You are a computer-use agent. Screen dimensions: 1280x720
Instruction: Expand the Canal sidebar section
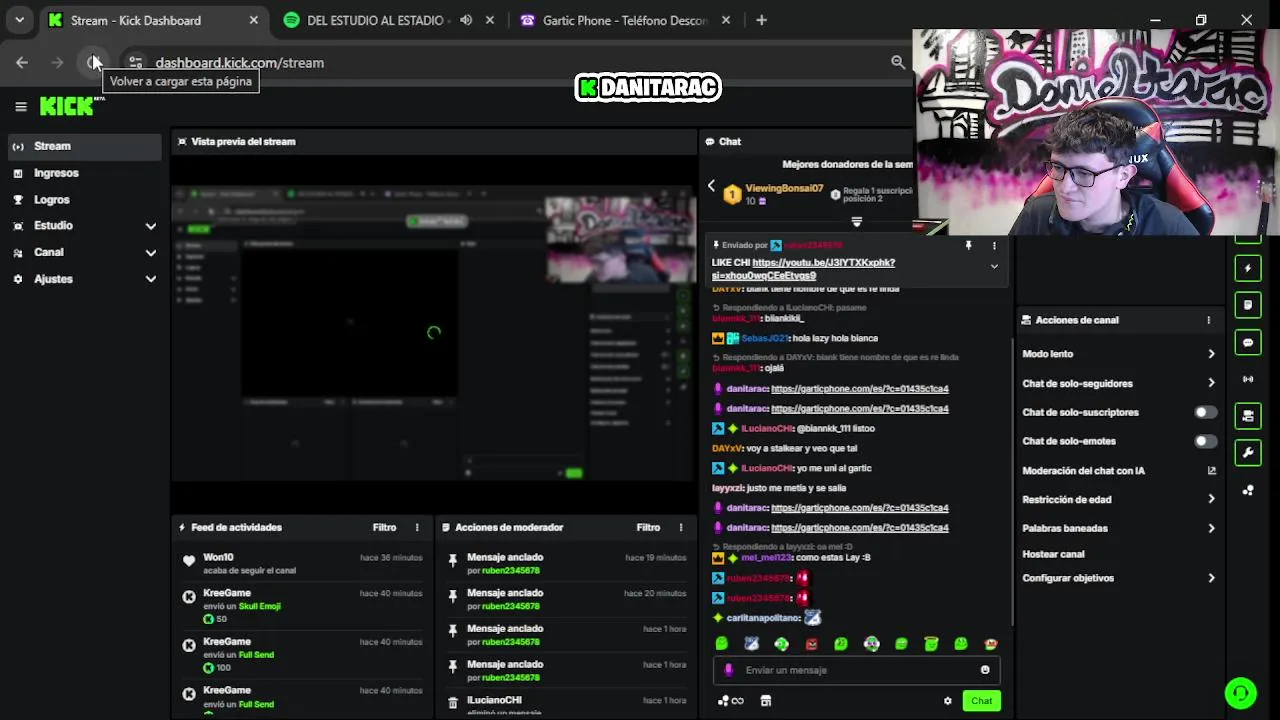84,253
